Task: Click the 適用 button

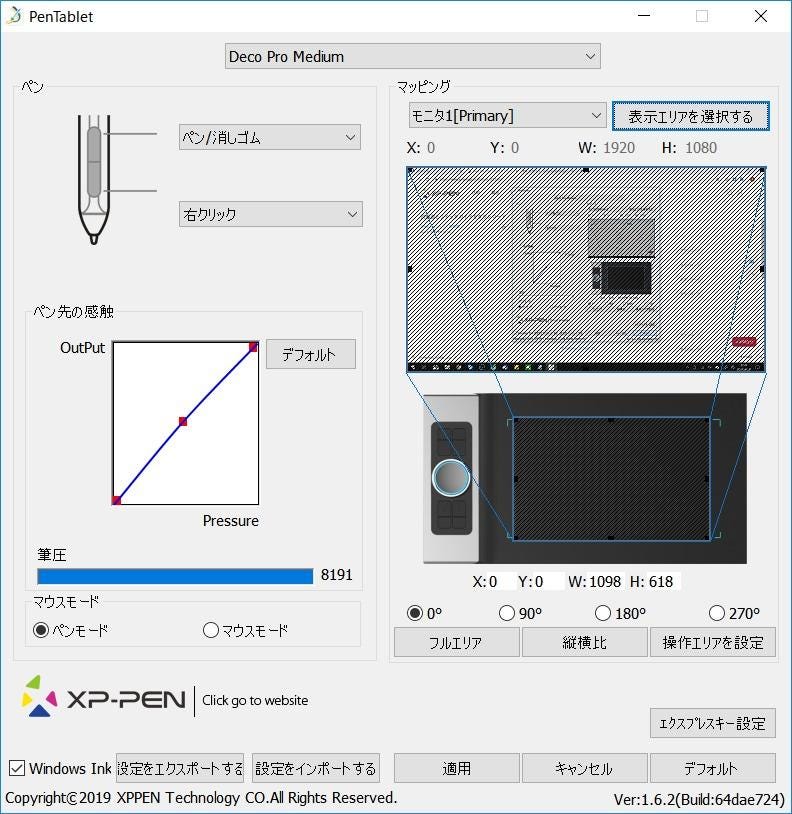Action: click(457, 768)
